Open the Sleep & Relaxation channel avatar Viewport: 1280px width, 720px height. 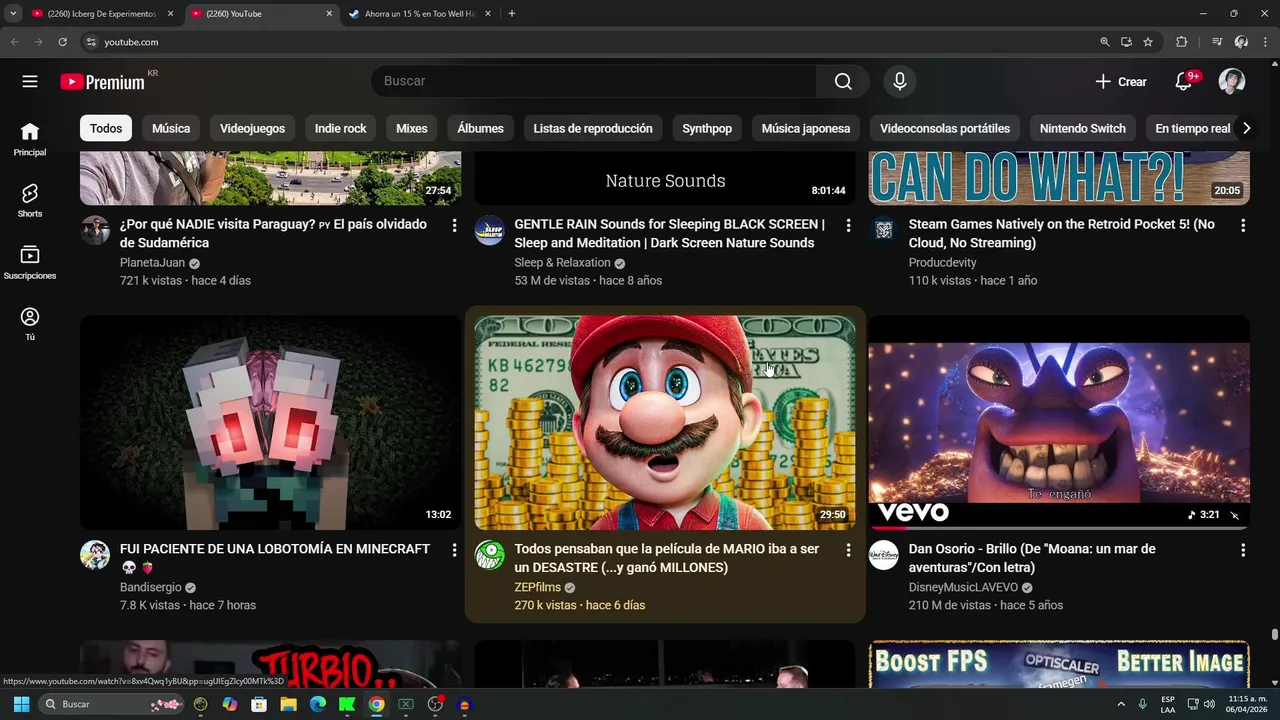[490, 230]
